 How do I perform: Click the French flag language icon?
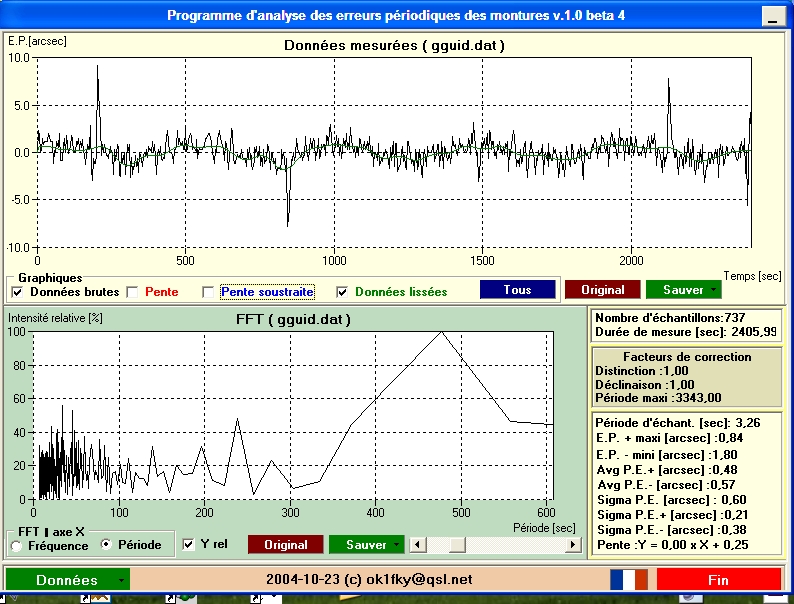[x=629, y=580]
